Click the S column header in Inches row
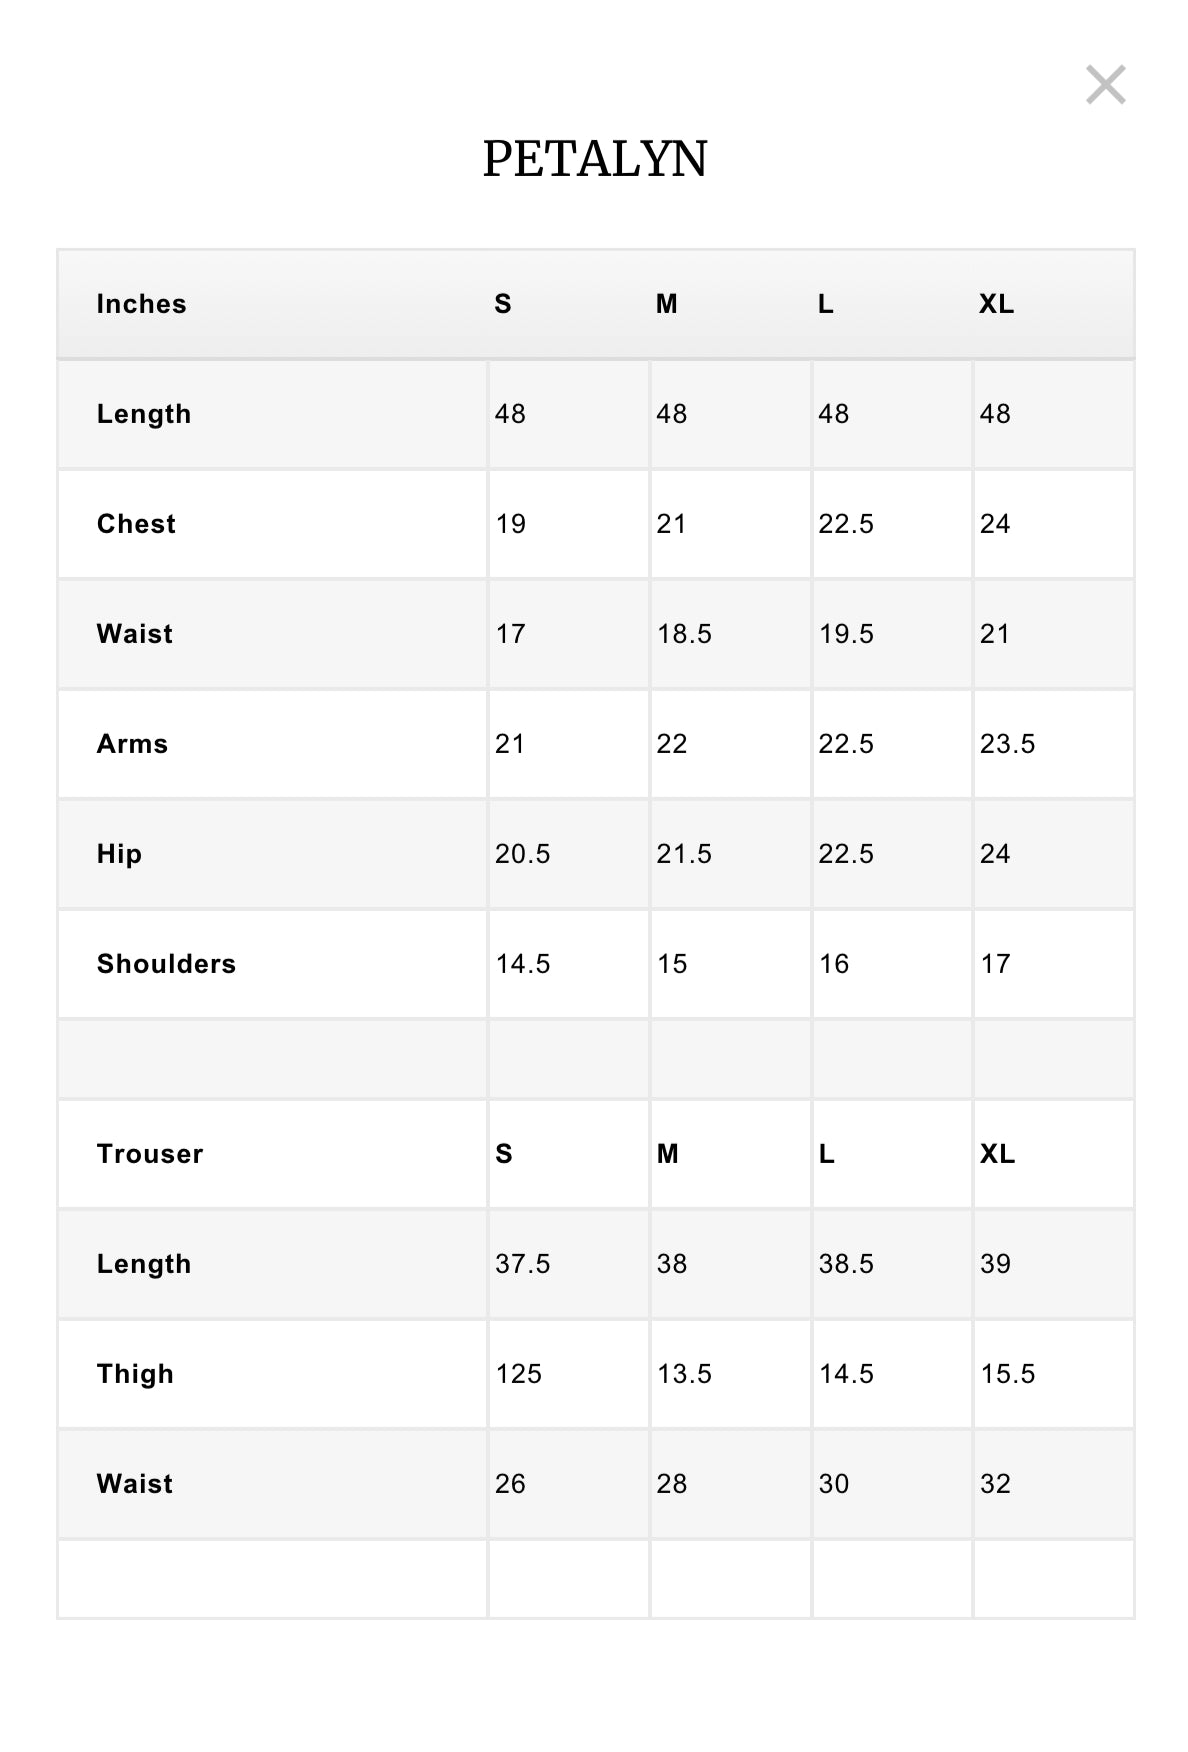1188x1752 pixels. (503, 304)
